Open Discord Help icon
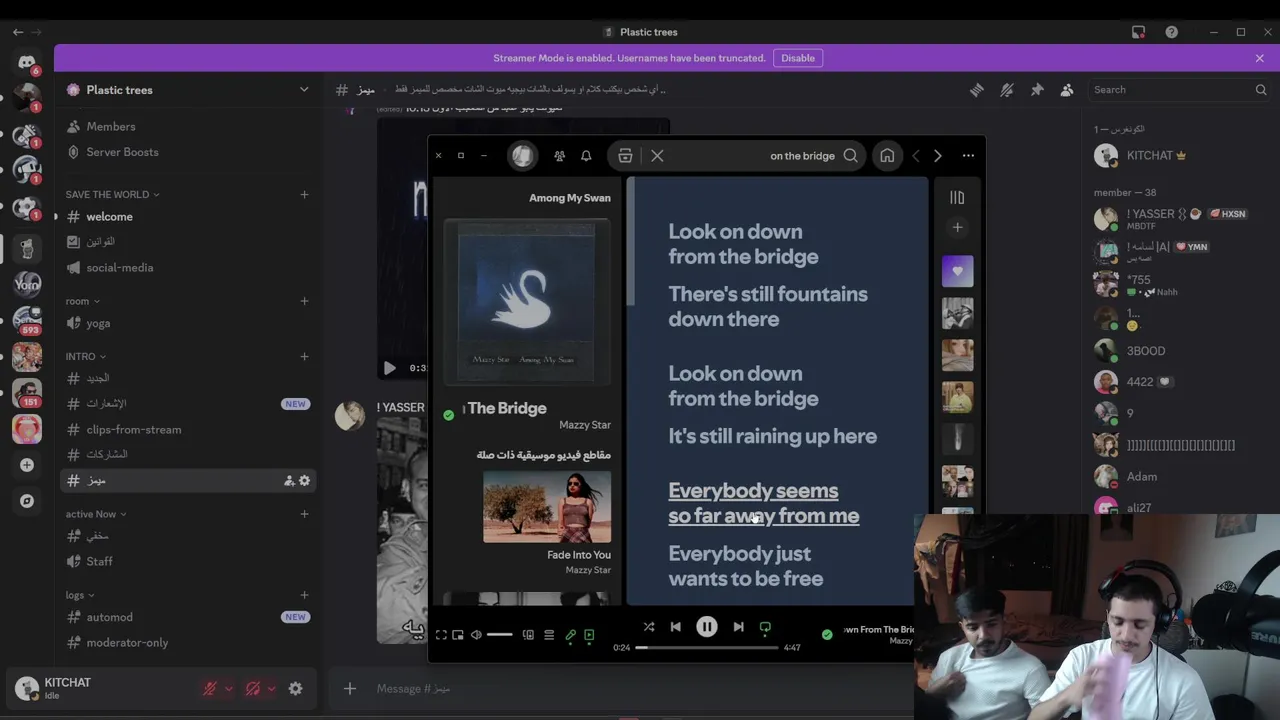The height and width of the screenshot is (720, 1280). point(1171,32)
